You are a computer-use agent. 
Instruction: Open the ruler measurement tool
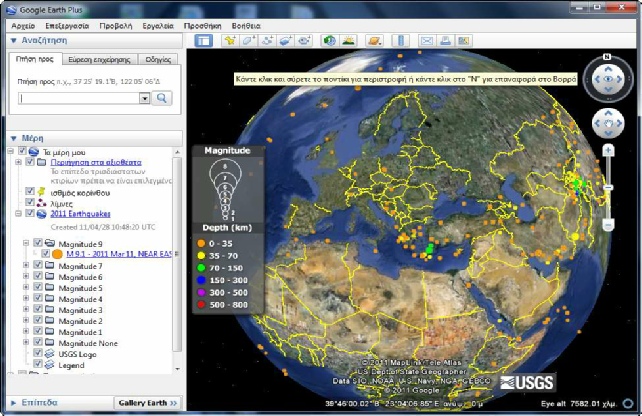click(400, 41)
